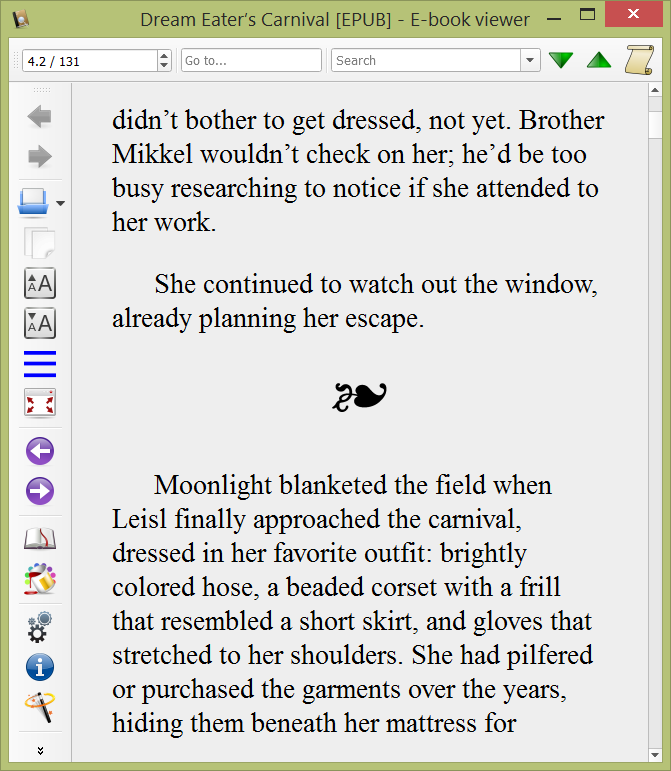Decrease the font size

40,323
